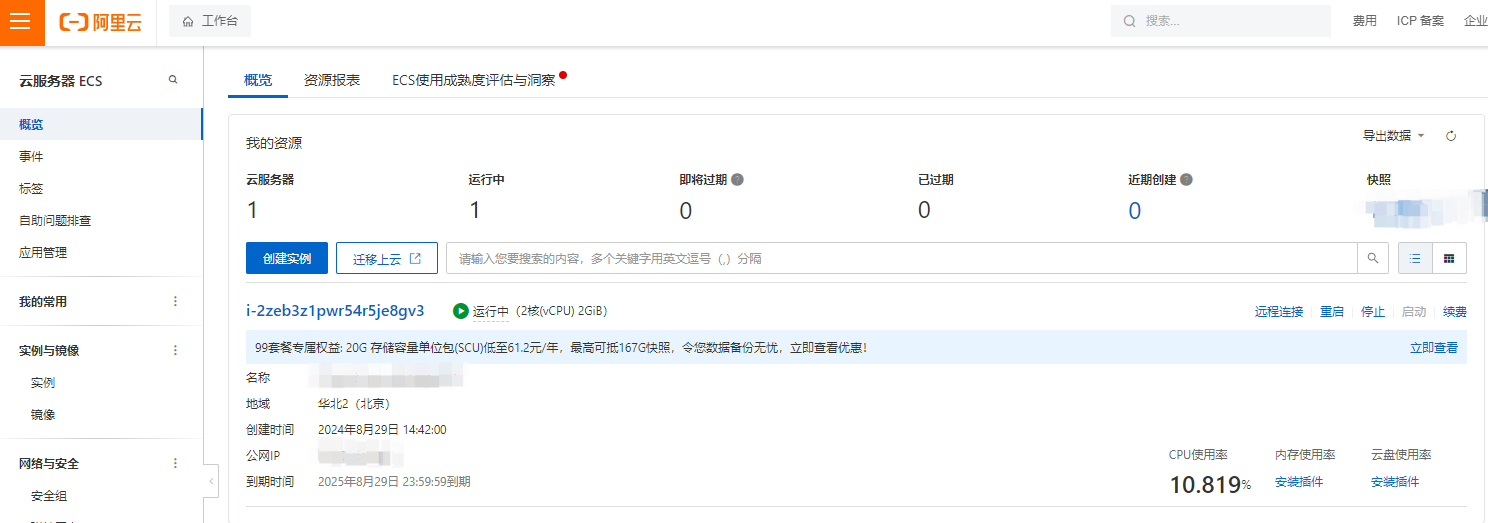This screenshot has height=523, width=1488.
Task: Click the external-link icon on 迁移上云
Action: pos(416,258)
